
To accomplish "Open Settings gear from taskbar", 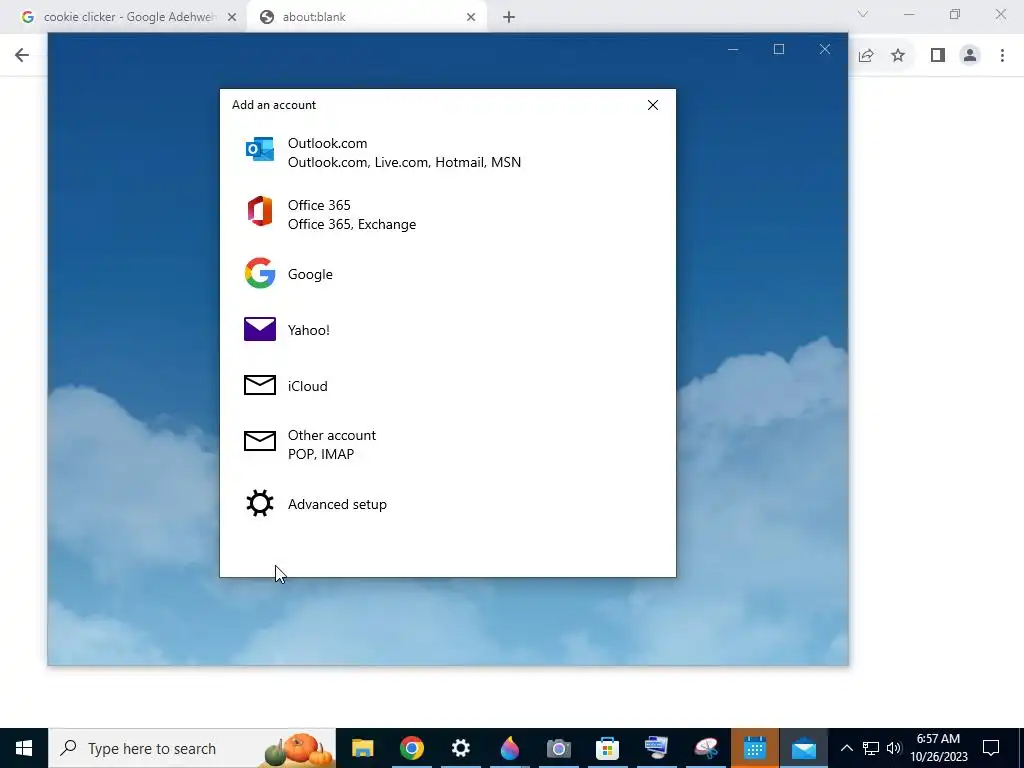I will (x=460, y=748).
